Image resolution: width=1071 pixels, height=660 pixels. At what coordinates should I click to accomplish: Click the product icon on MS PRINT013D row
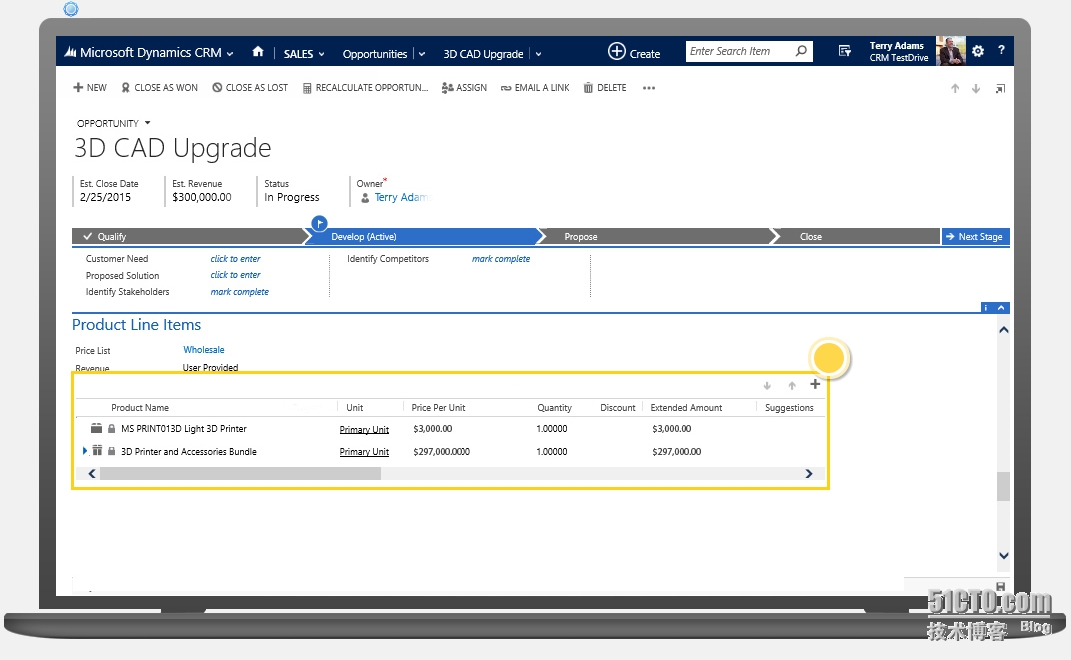pos(96,428)
